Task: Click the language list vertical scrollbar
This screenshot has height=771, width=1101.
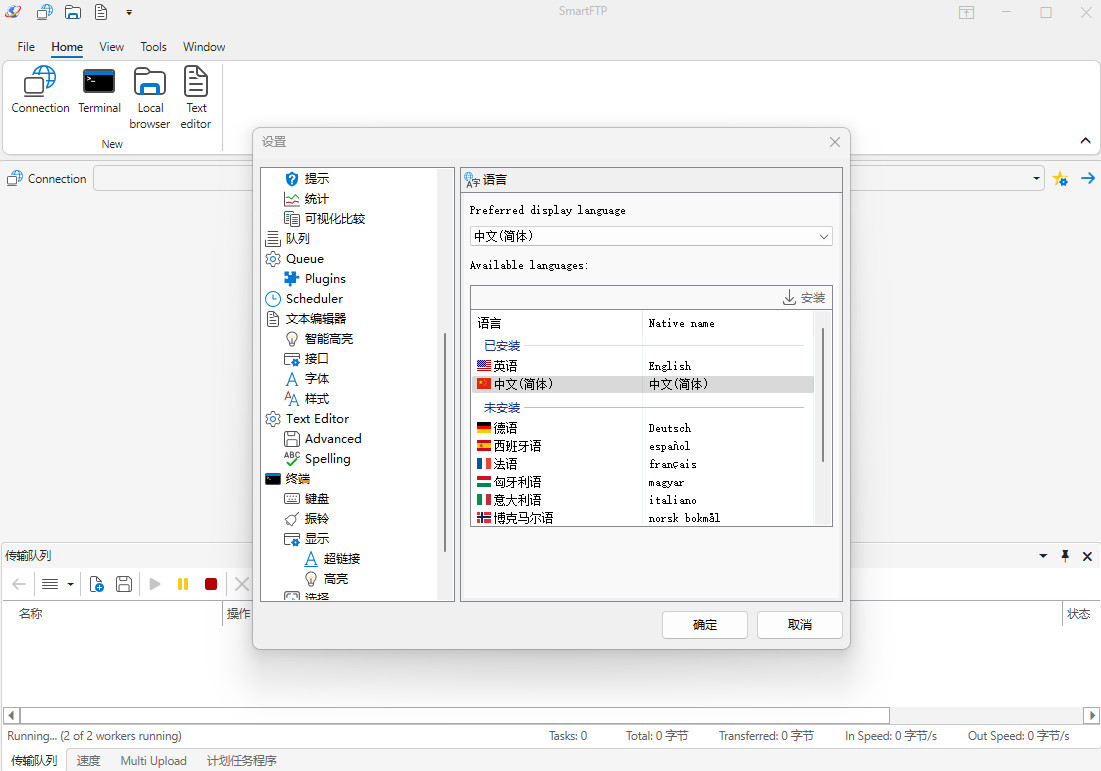Action: [x=822, y=395]
